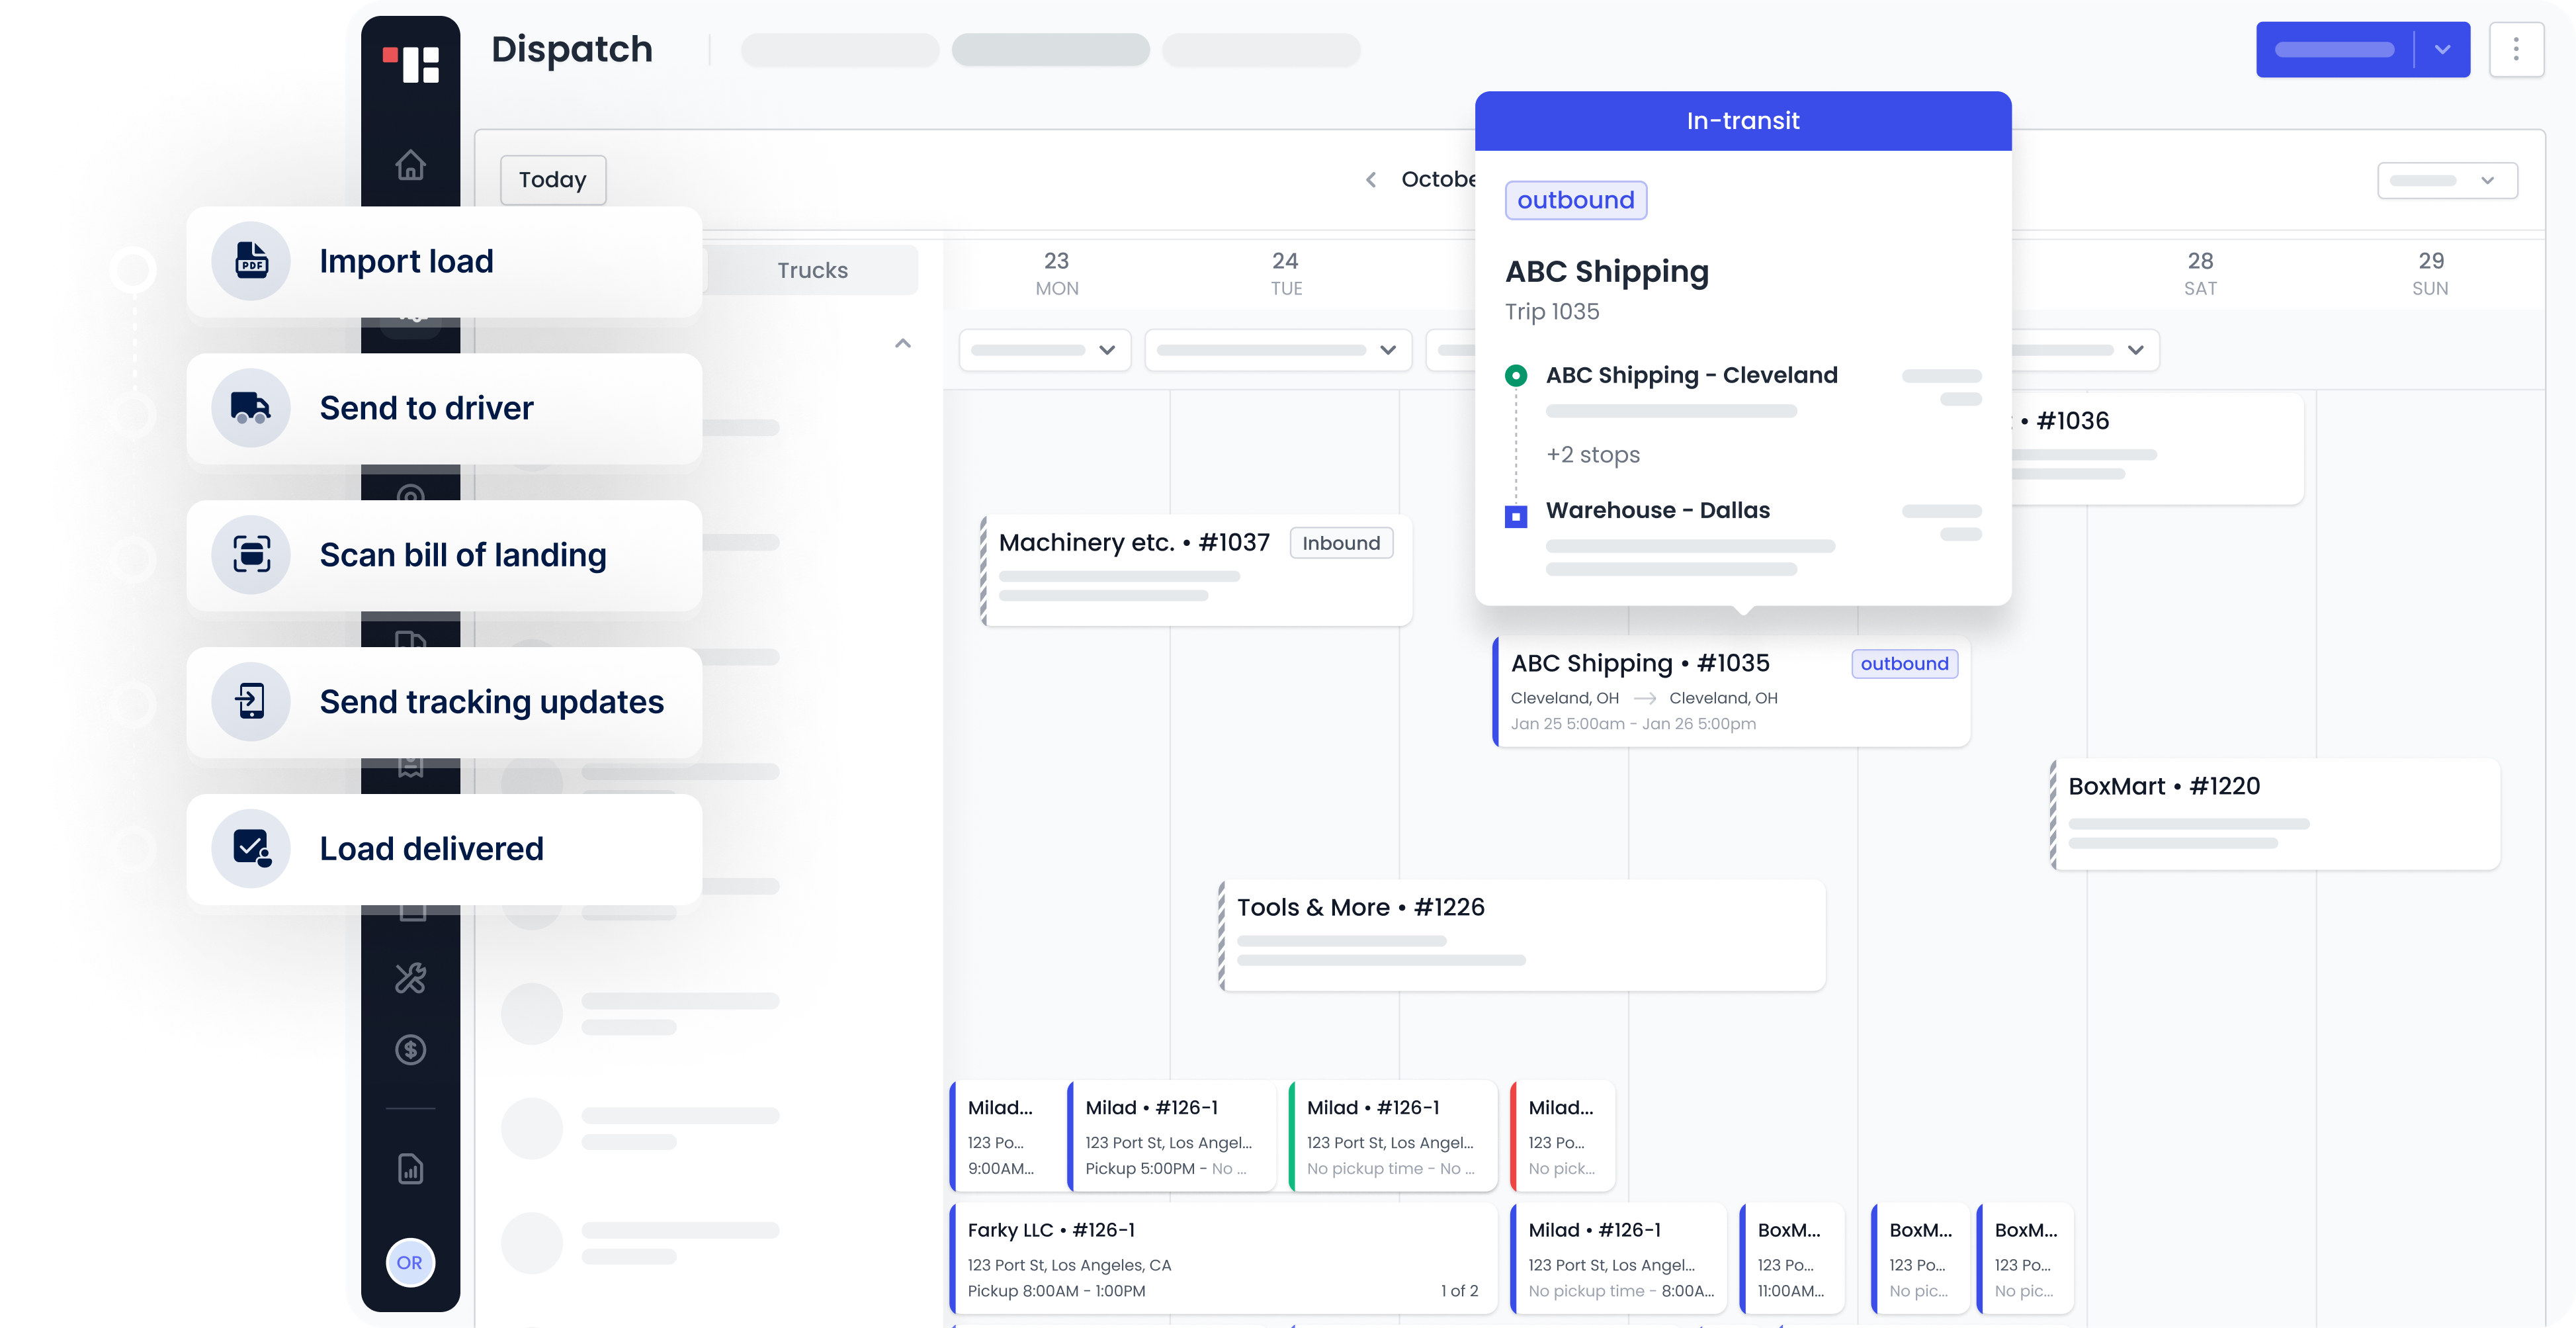Switch to the Trucks tab
Image resolution: width=2576 pixels, height=1328 pixels.
click(812, 270)
